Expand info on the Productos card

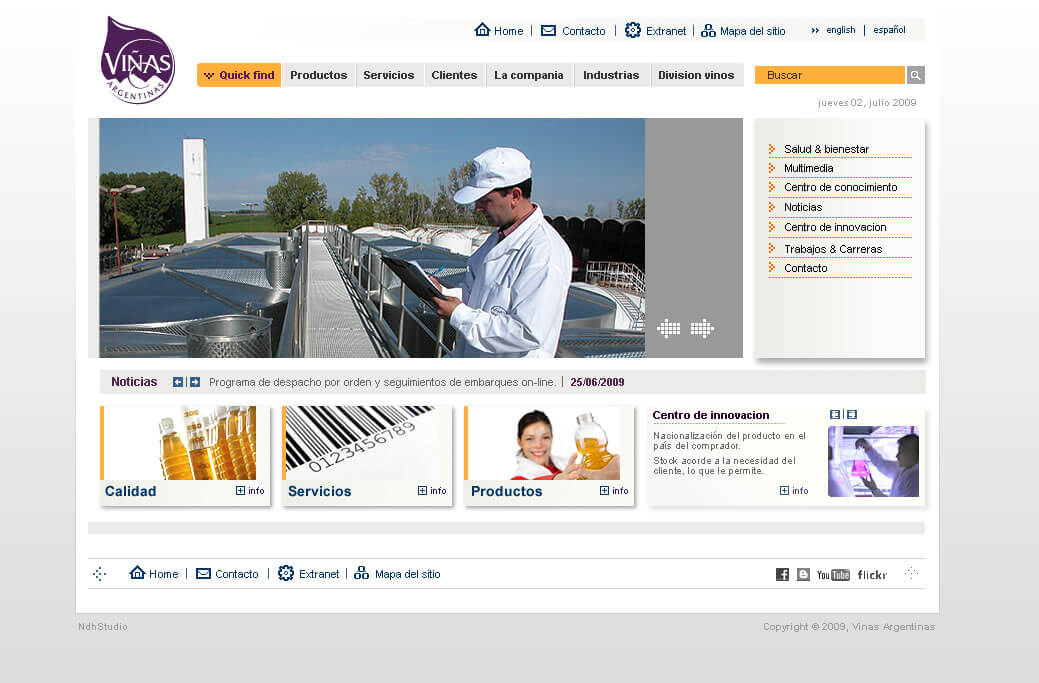coord(614,491)
